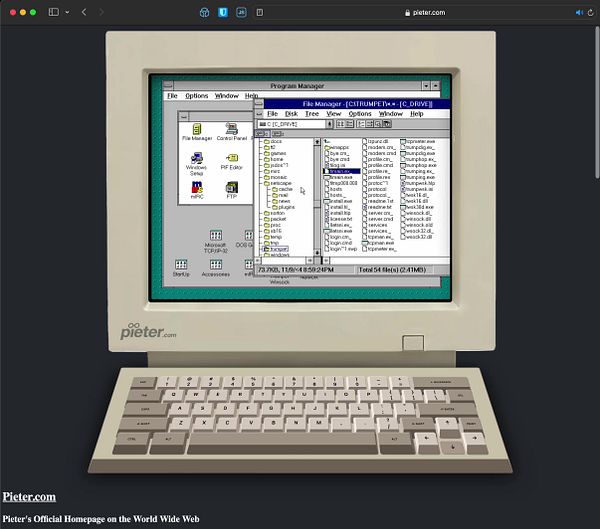Click the sort by type toolbar icon
The width and height of the screenshot is (600, 529).
click(x=369, y=124)
